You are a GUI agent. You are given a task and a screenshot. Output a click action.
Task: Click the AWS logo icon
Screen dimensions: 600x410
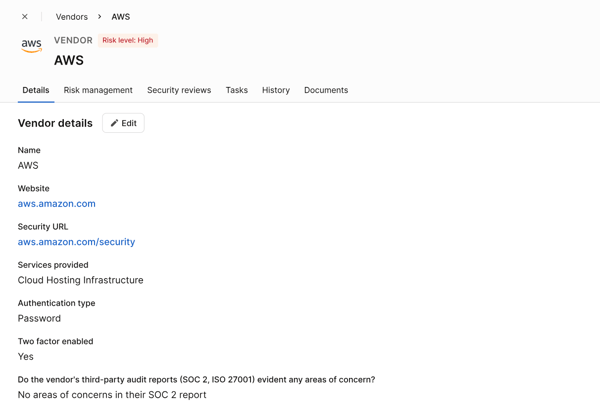tap(32, 46)
